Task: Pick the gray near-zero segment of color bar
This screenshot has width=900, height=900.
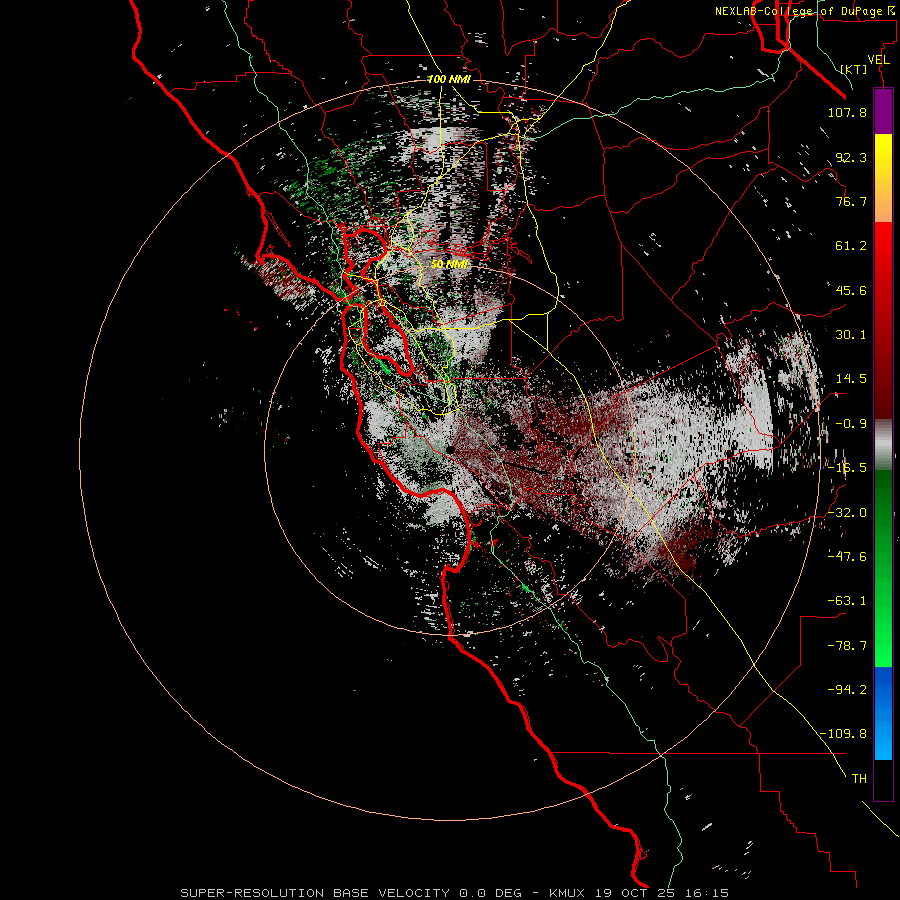Action: 883,445
